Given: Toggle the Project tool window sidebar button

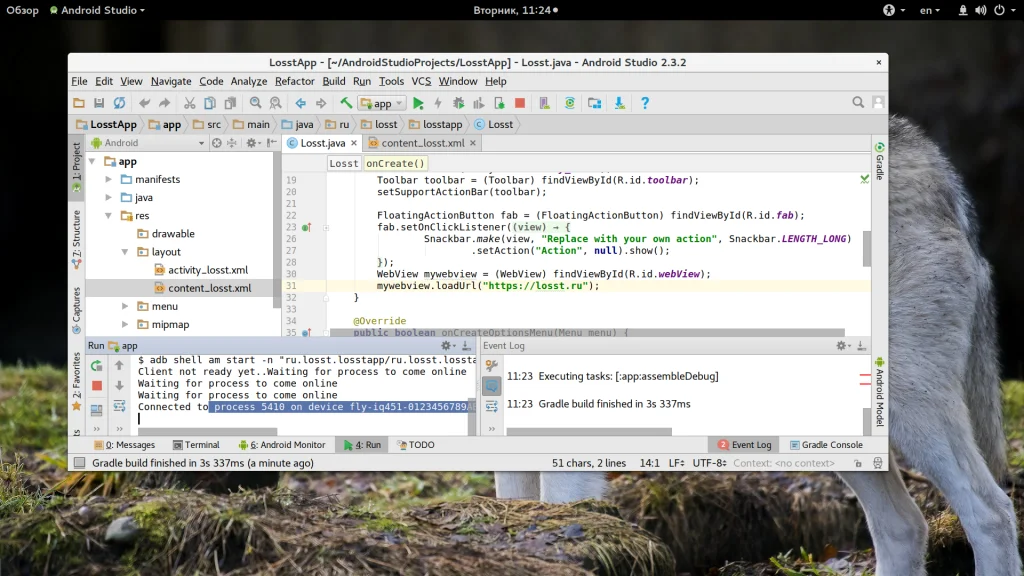Looking at the screenshot, I should [76, 167].
